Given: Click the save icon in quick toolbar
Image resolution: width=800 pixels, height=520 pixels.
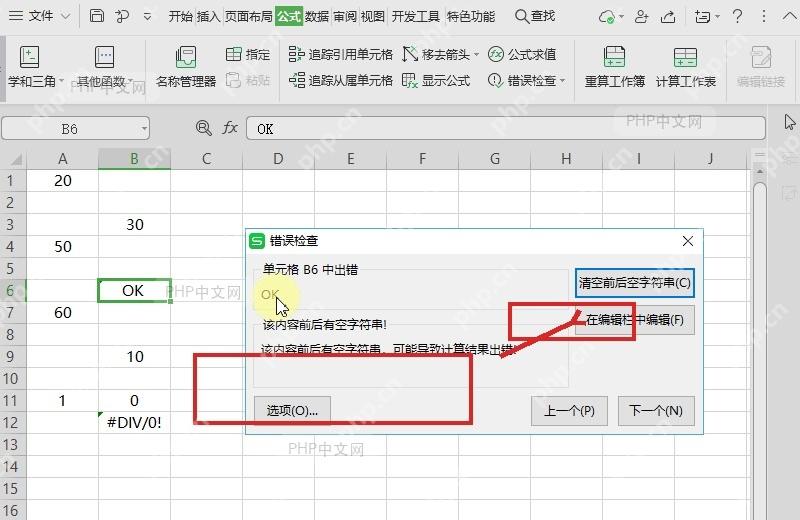Looking at the screenshot, I should coord(96,16).
